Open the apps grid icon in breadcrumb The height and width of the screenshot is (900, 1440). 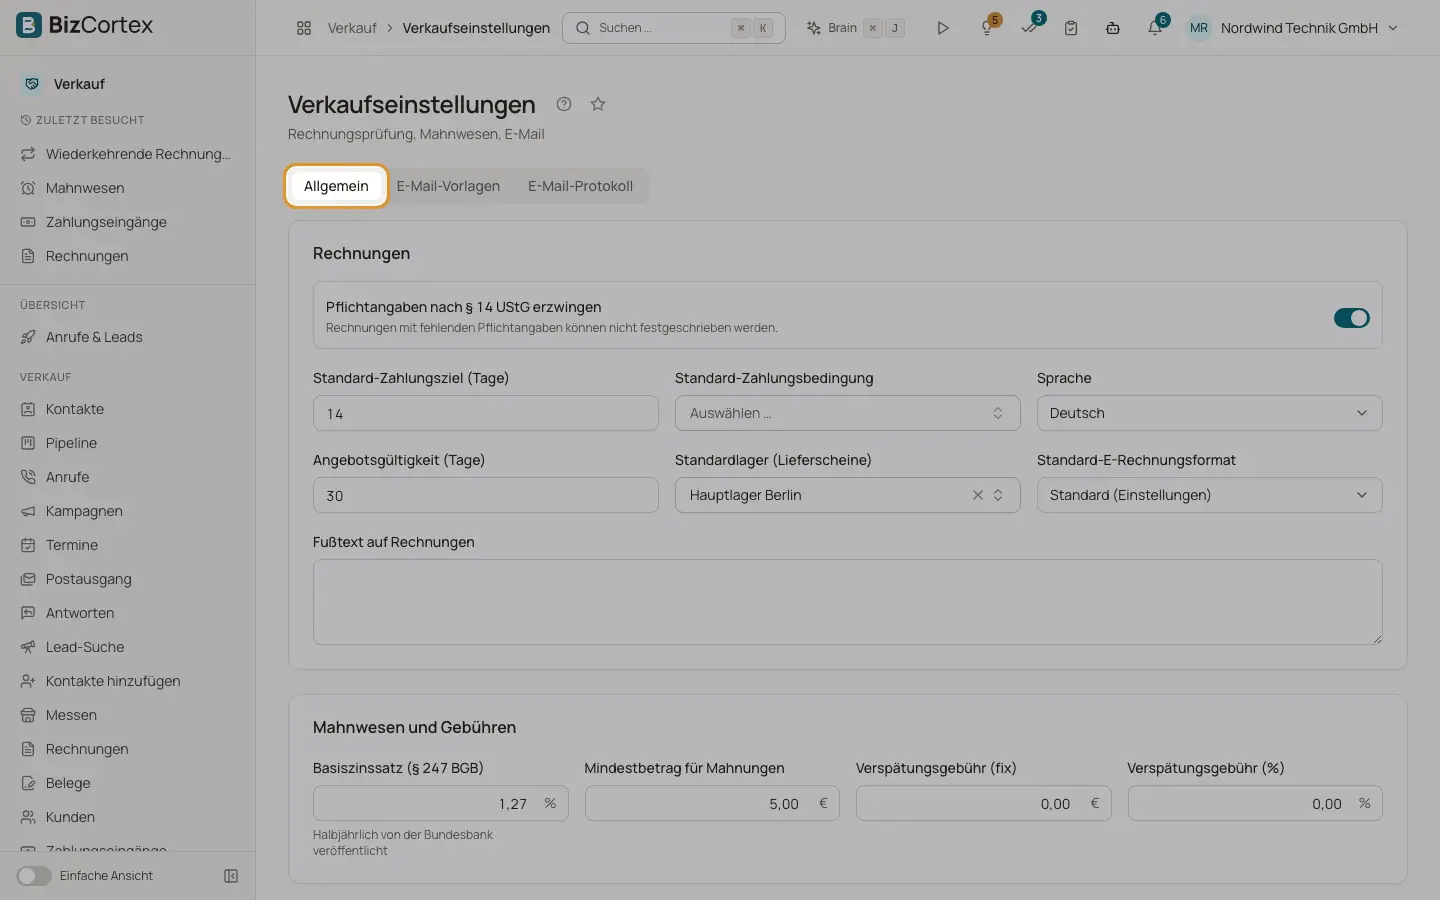coord(304,28)
